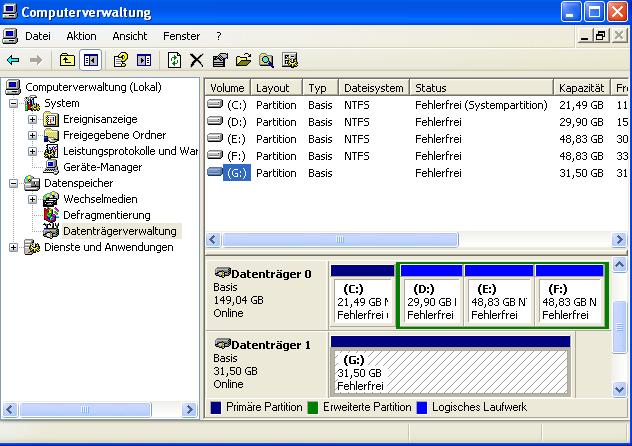Sort by Status column header
The width and height of the screenshot is (632, 446).
click(482, 88)
